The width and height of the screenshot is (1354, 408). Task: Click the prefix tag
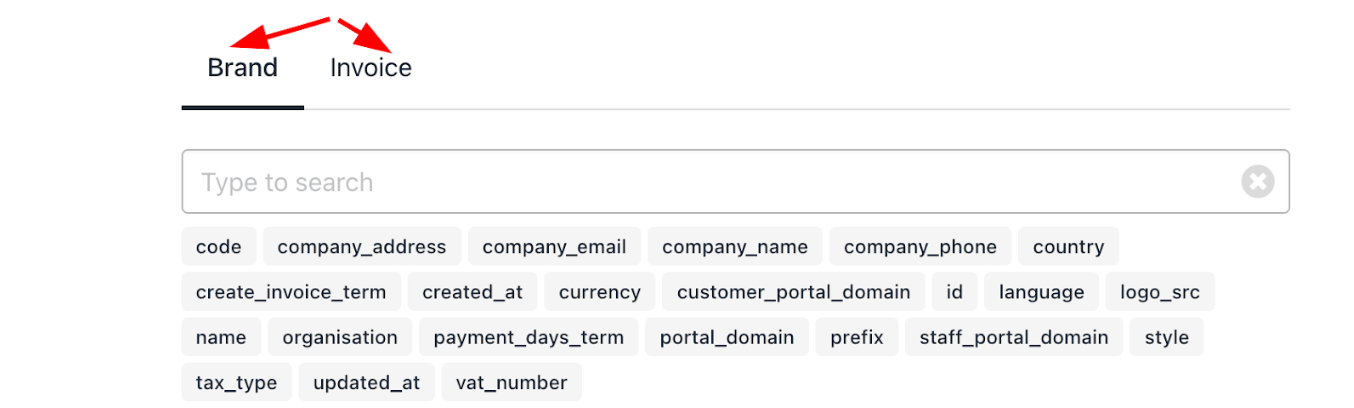[x=857, y=337]
